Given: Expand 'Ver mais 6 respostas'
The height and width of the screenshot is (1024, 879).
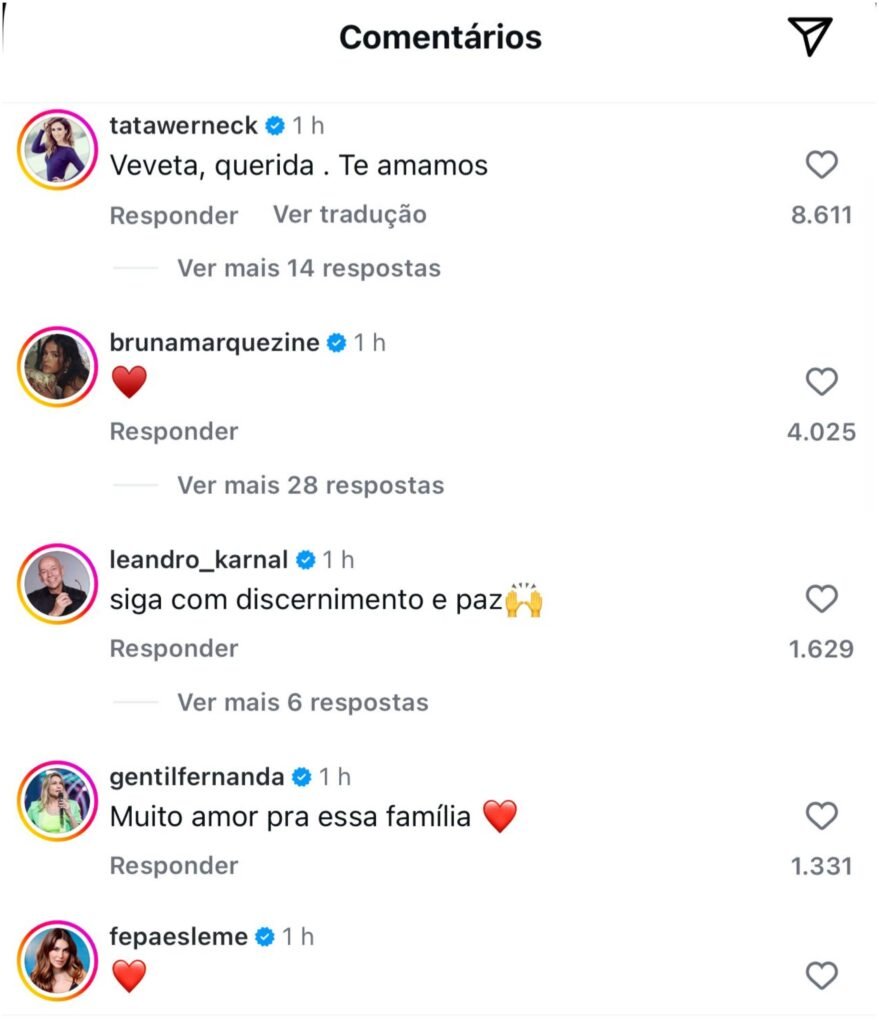Looking at the screenshot, I should pos(302,702).
